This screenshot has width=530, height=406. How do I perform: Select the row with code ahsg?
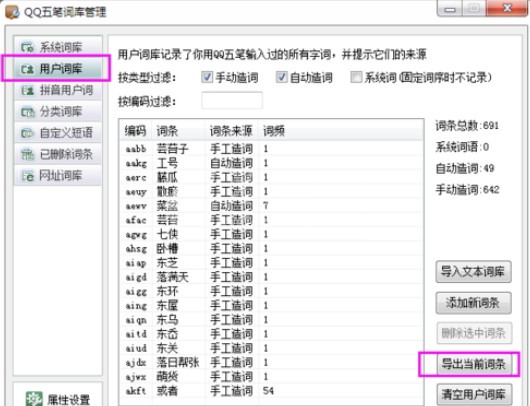point(271,248)
